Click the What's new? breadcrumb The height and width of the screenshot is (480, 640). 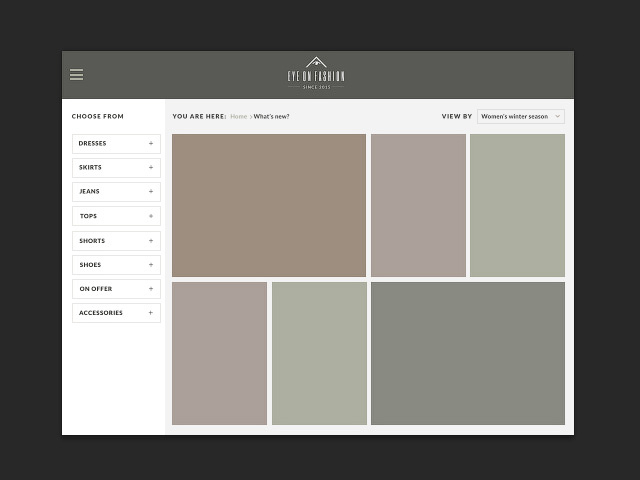pyautogui.click(x=271, y=116)
